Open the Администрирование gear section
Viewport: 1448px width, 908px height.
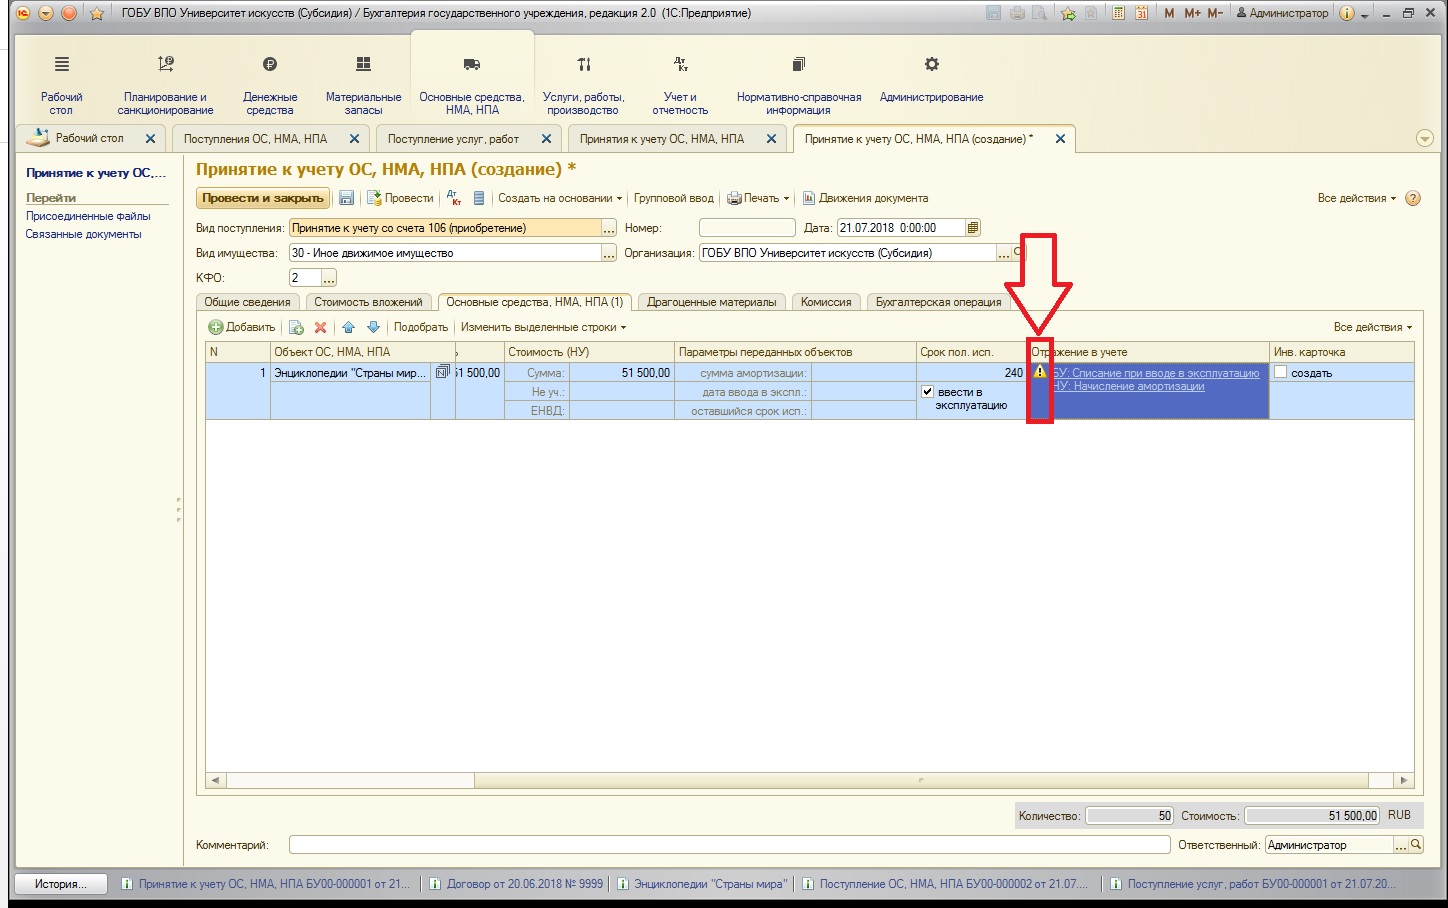tap(931, 79)
